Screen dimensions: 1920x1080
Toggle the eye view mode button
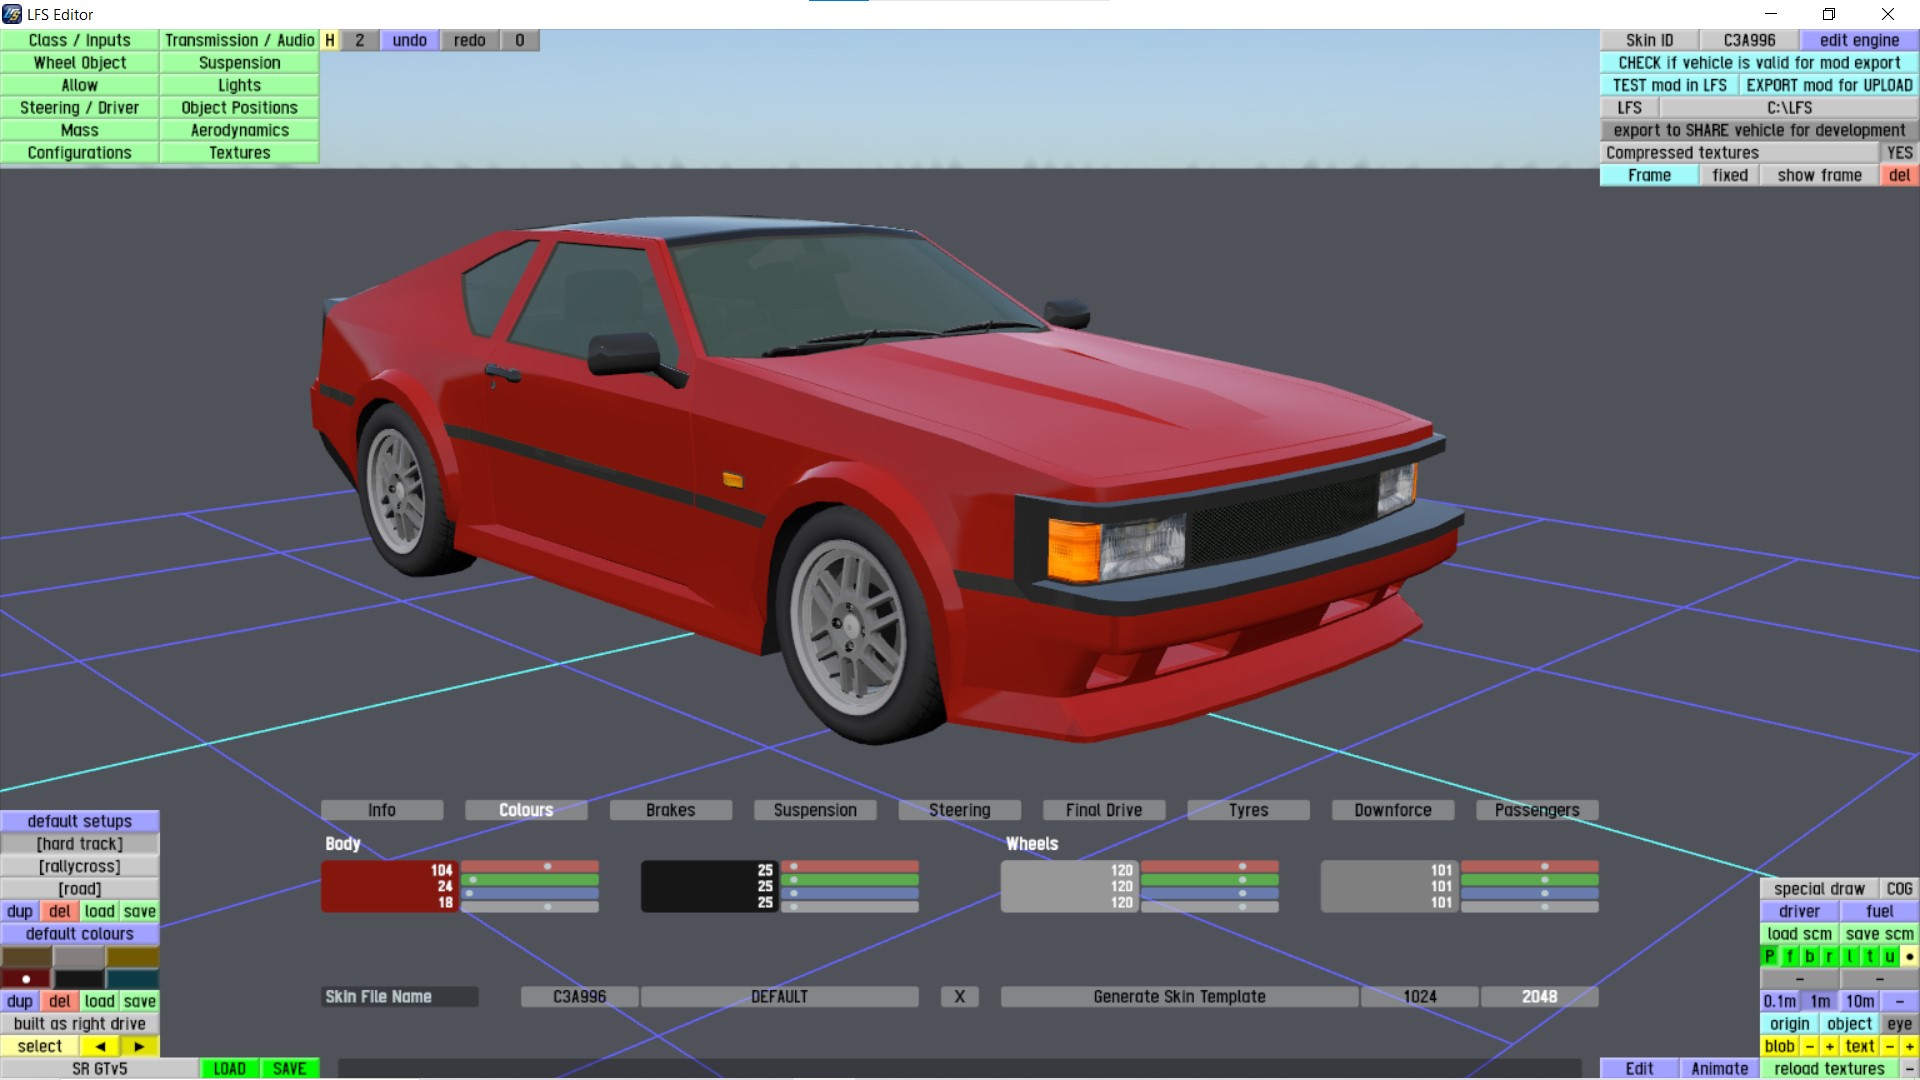(x=1899, y=1023)
